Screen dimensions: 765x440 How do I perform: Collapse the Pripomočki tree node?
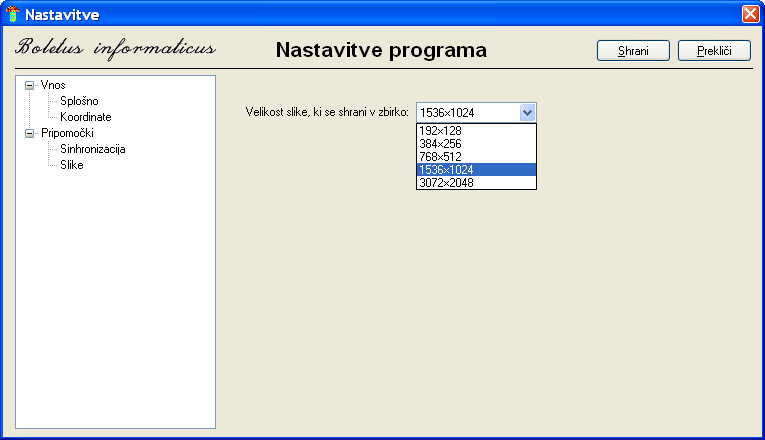[x=29, y=133]
